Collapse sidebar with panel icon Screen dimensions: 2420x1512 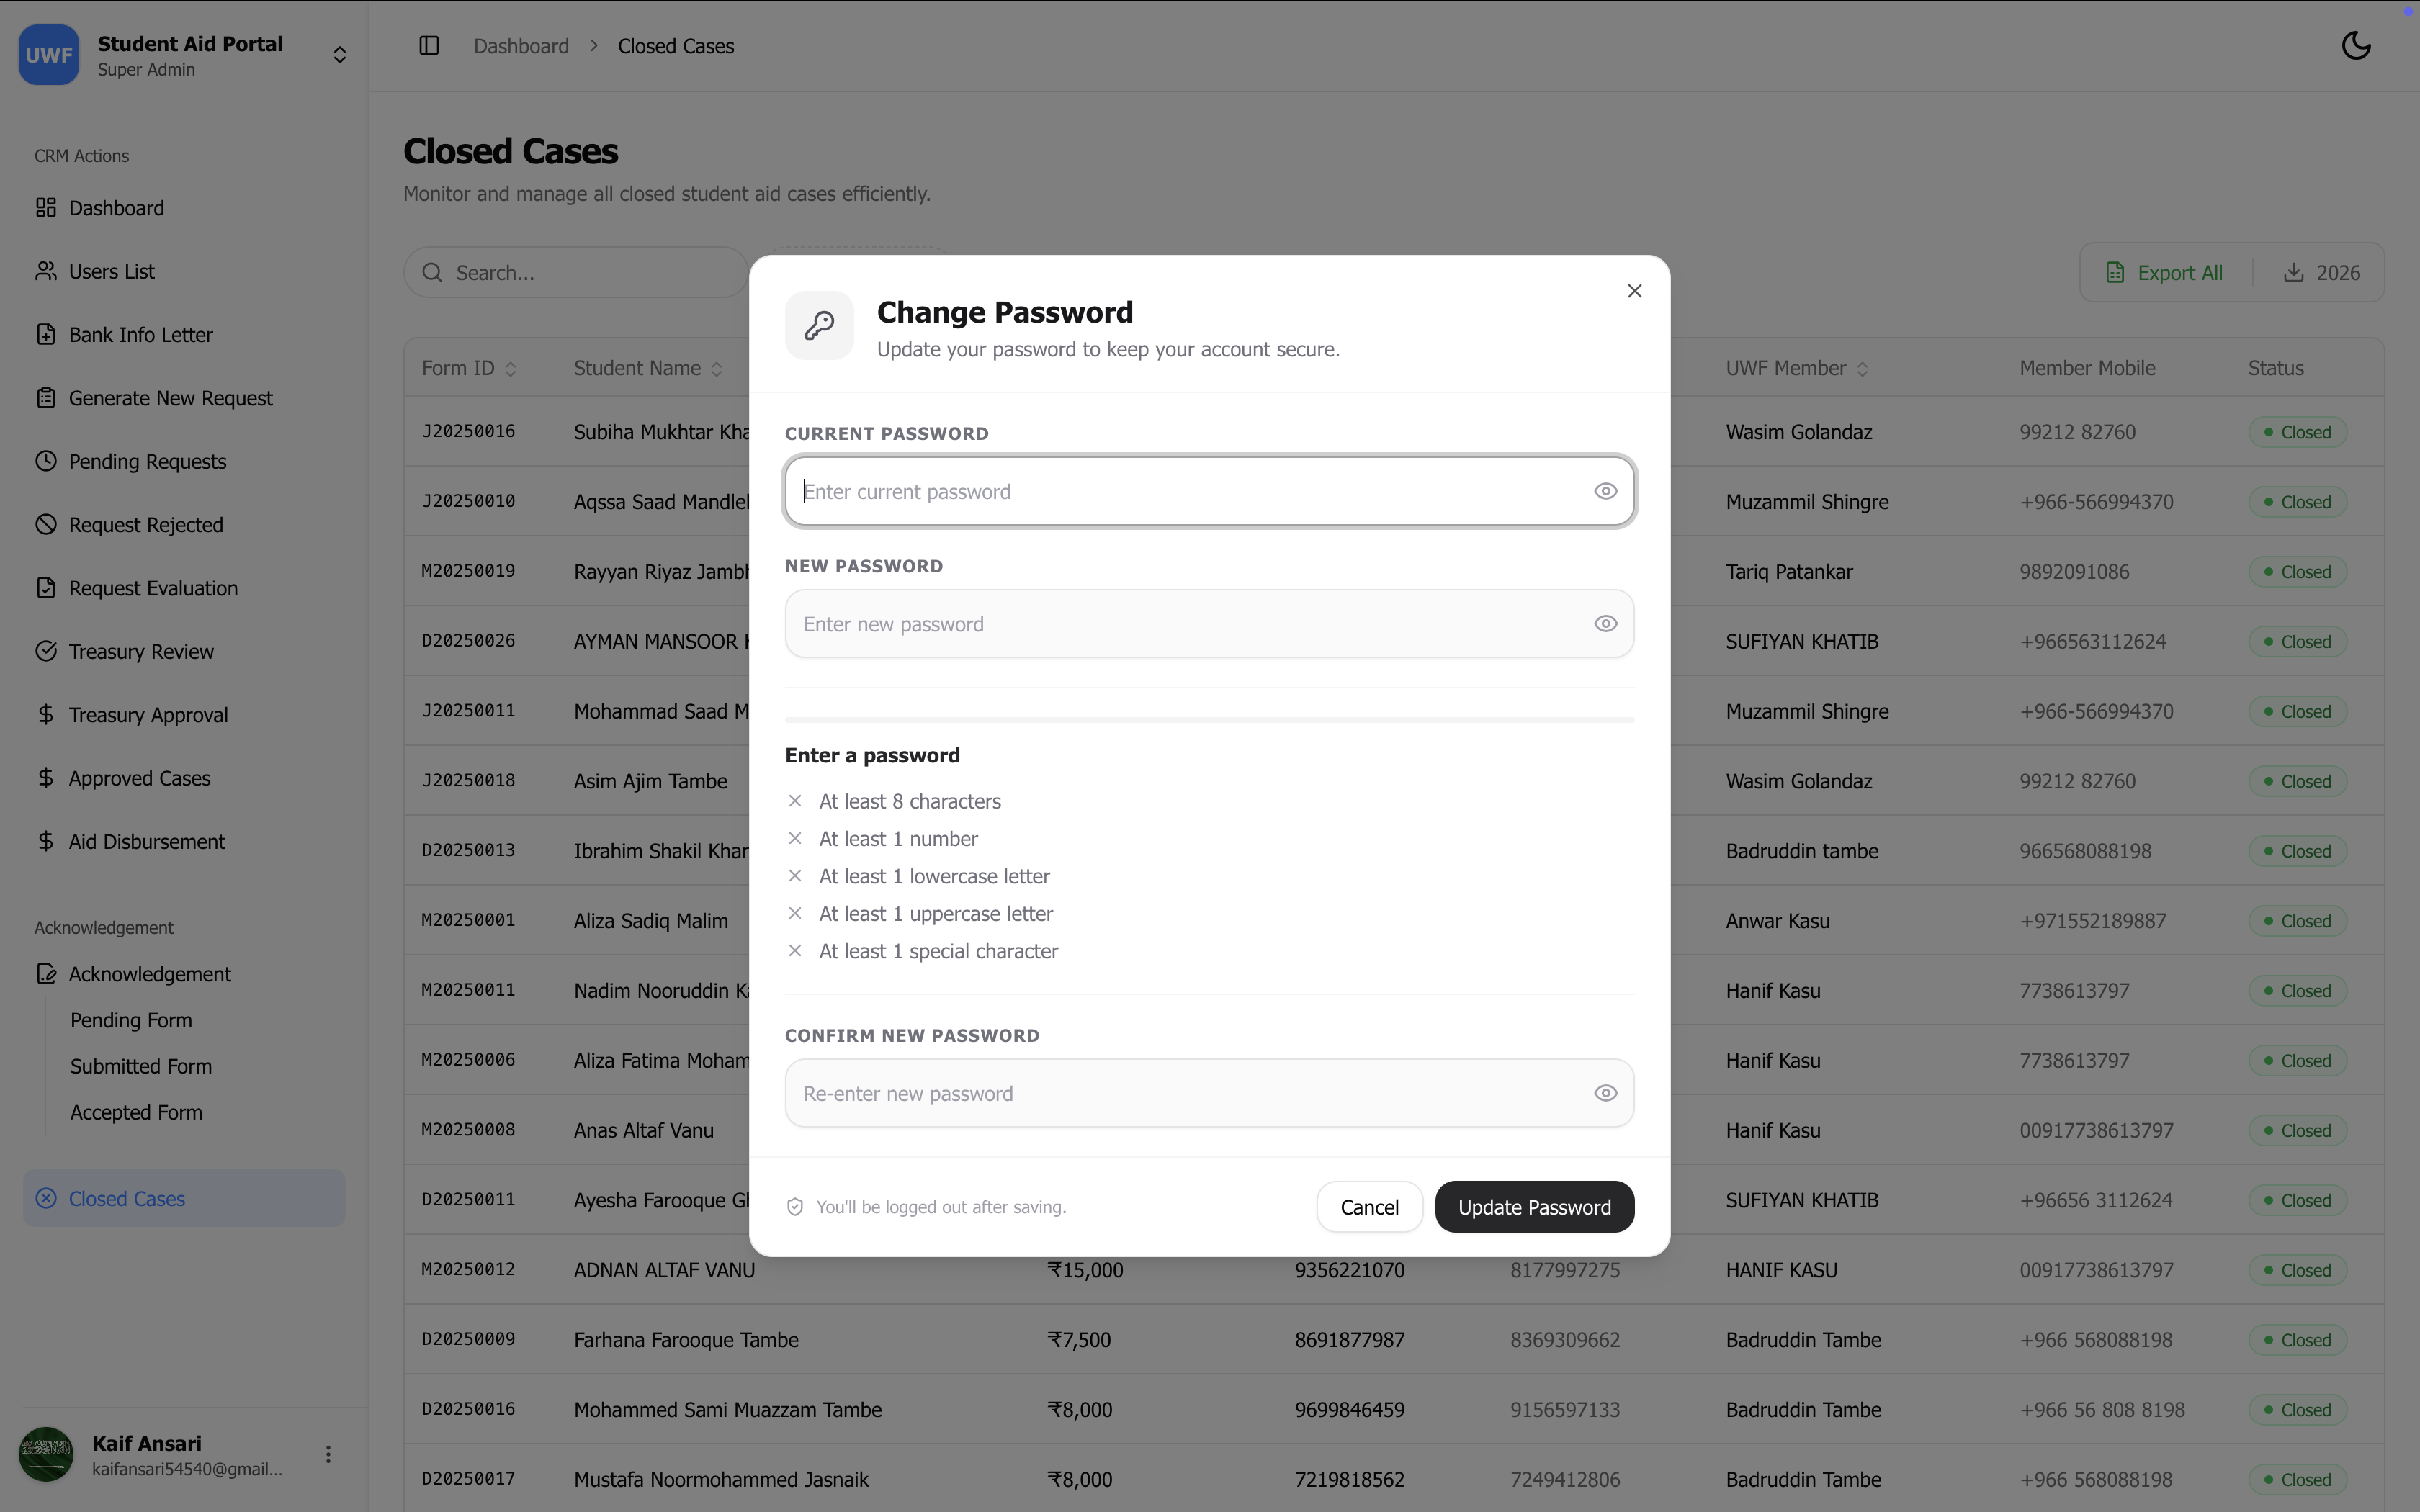click(429, 46)
